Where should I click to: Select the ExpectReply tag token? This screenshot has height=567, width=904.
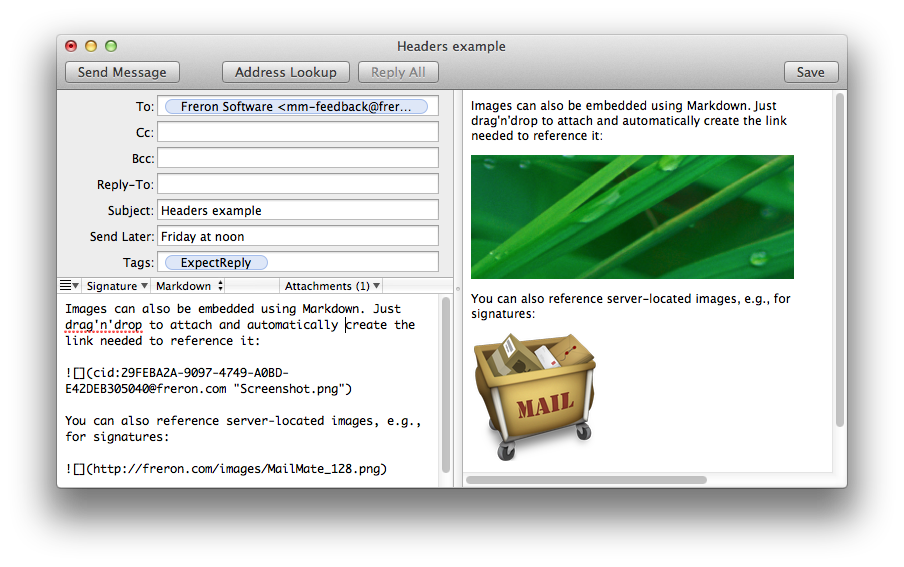coord(216,263)
